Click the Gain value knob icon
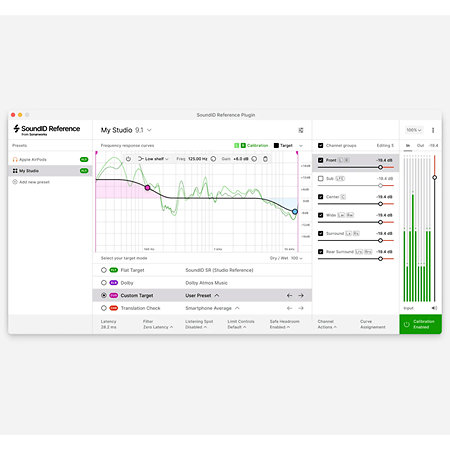The image size is (450, 450). [254, 159]
